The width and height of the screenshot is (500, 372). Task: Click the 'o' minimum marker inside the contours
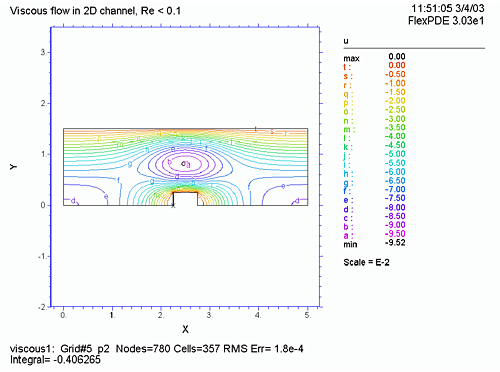pos(183,163)
